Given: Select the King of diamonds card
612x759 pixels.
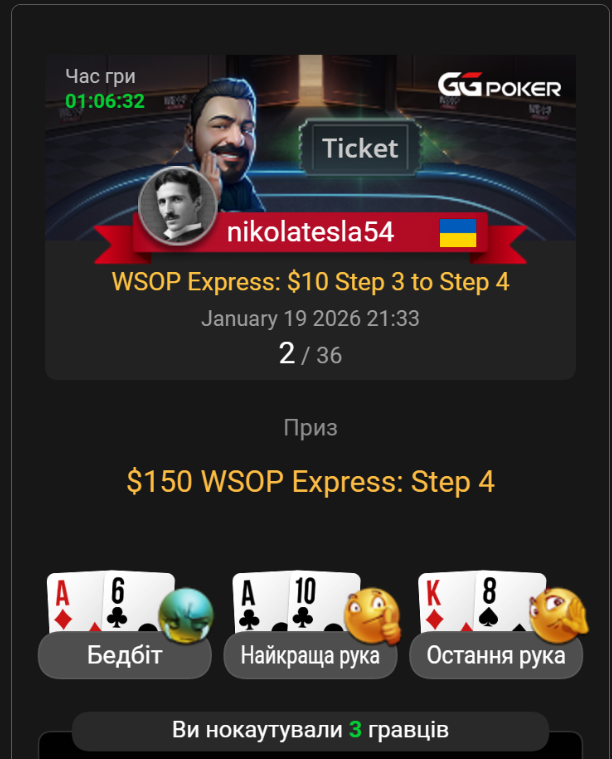Looking at the screenshot, I should click(444, 603).
